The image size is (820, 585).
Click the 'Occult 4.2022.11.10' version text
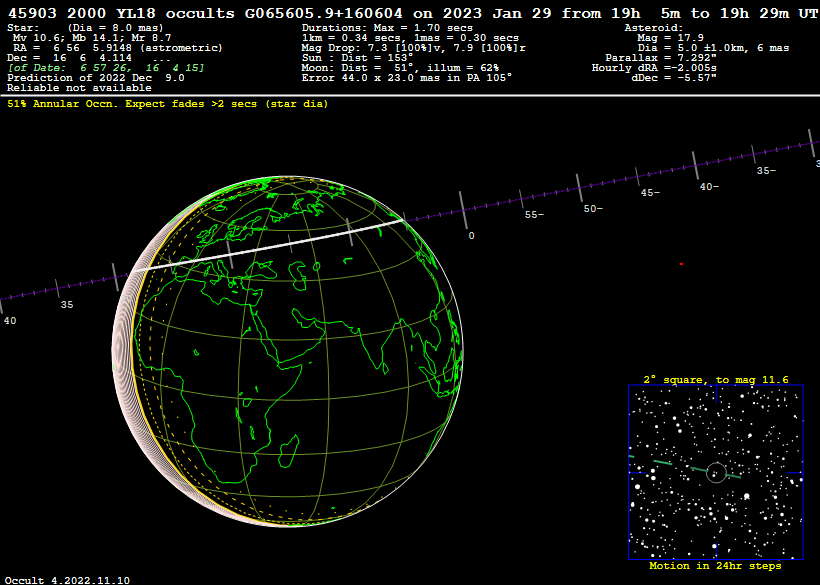67,580
